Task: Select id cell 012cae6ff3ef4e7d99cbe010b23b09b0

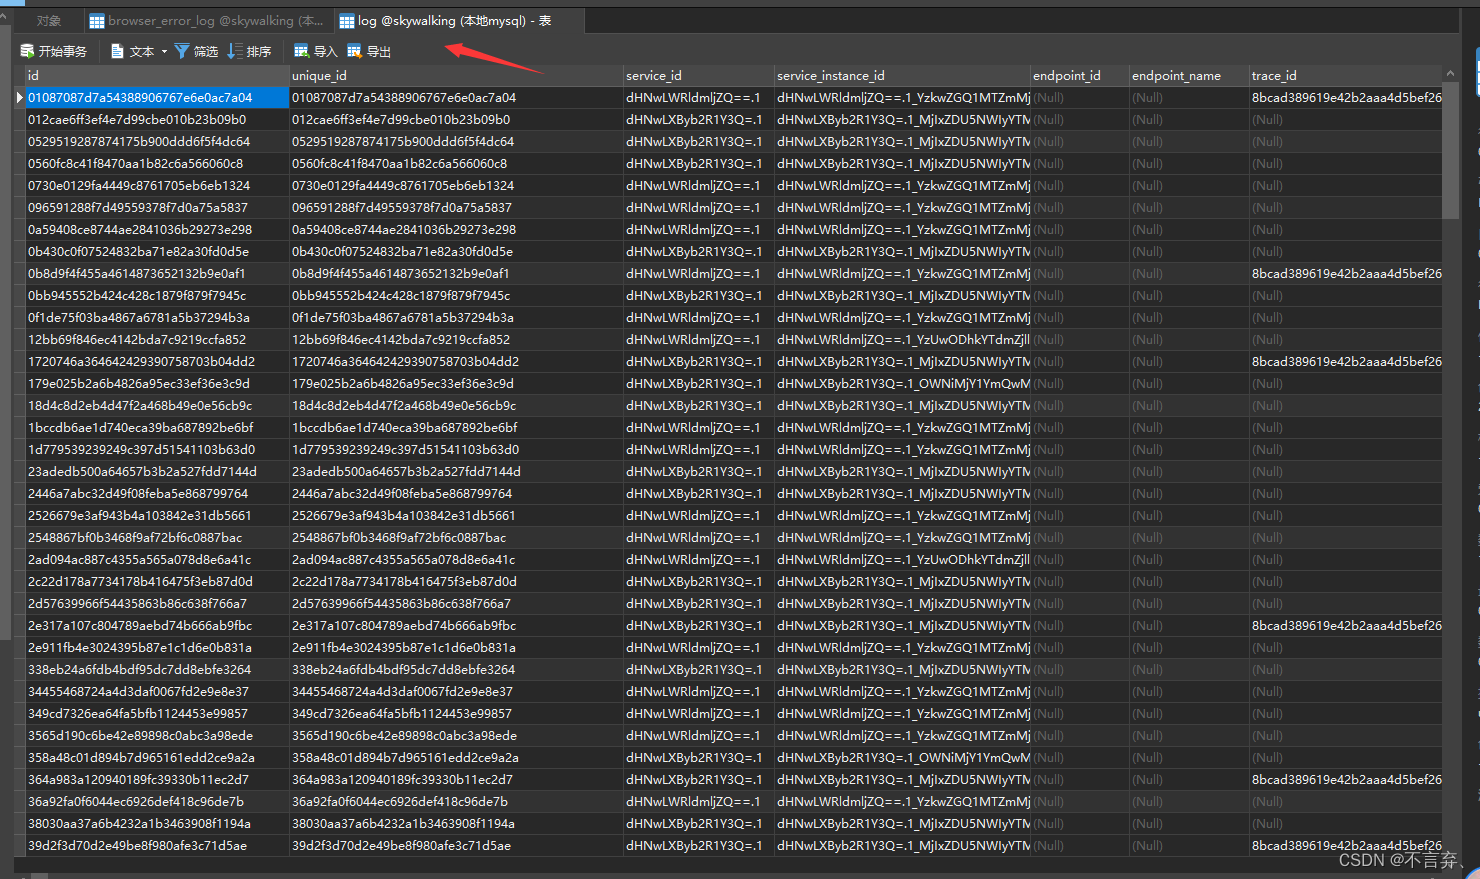Action: click(x=157, y=120)
